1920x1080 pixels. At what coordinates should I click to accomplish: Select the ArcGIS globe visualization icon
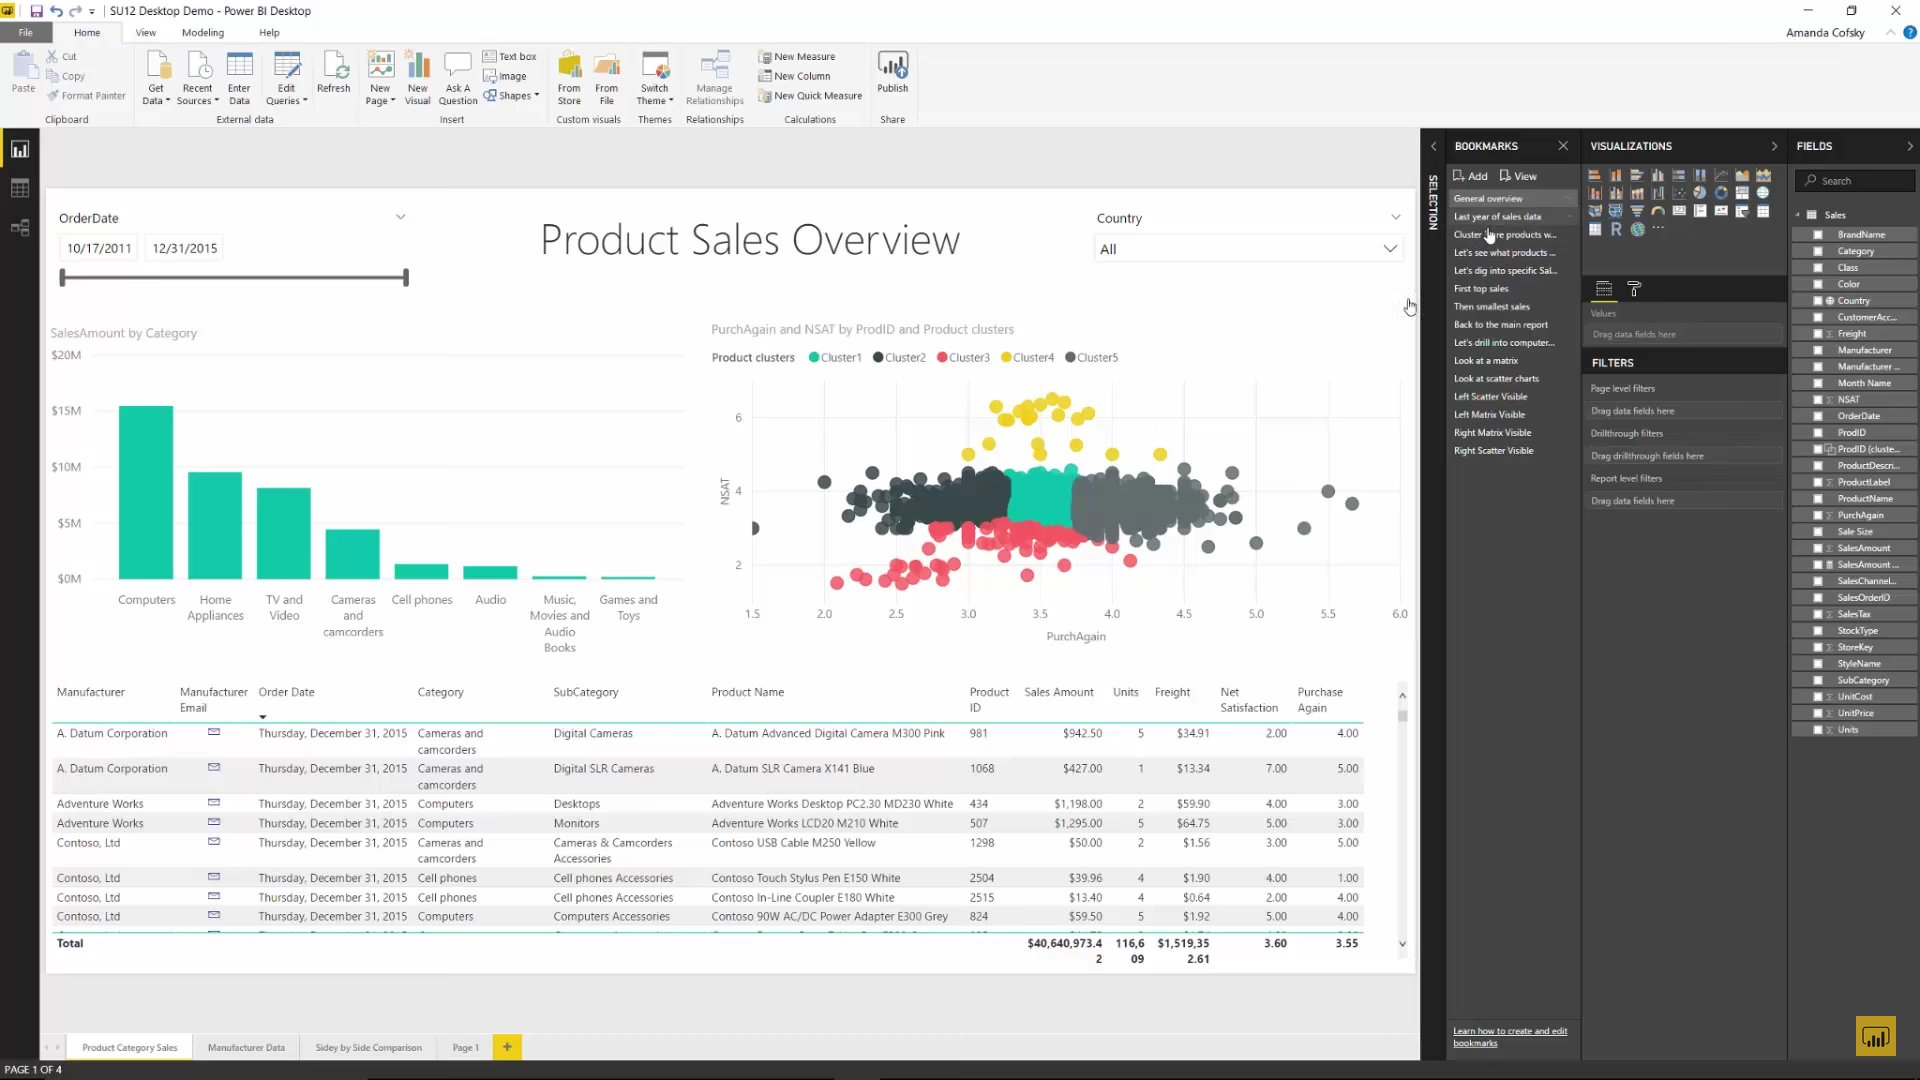[x=1637, y=229]
